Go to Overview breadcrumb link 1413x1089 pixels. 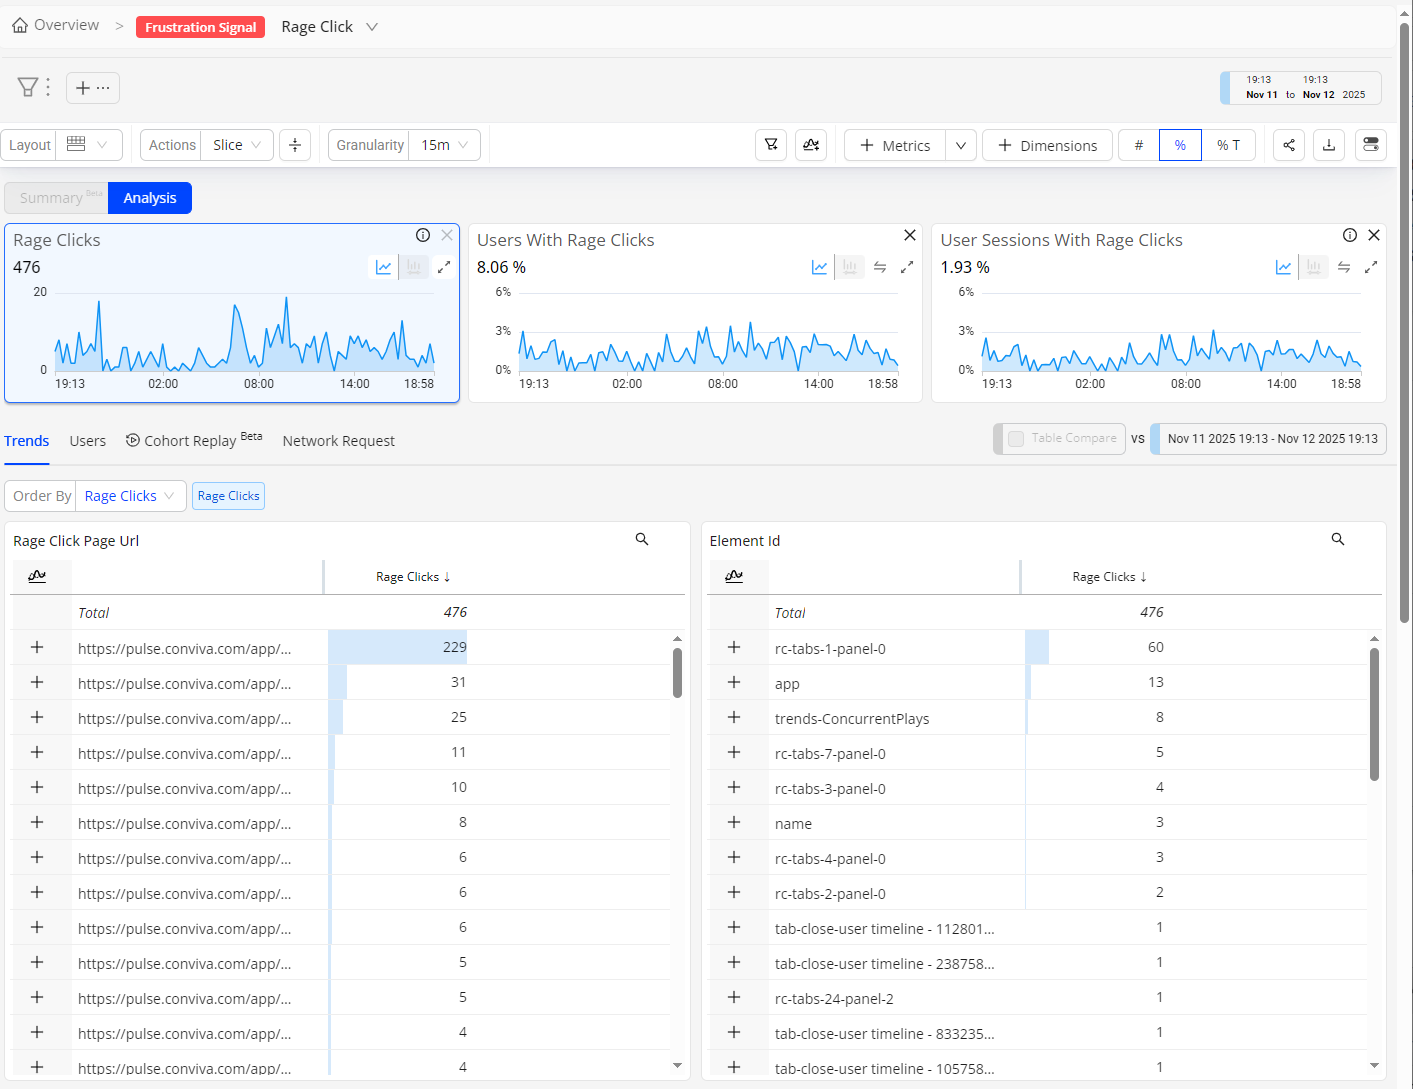click(56, 25)
